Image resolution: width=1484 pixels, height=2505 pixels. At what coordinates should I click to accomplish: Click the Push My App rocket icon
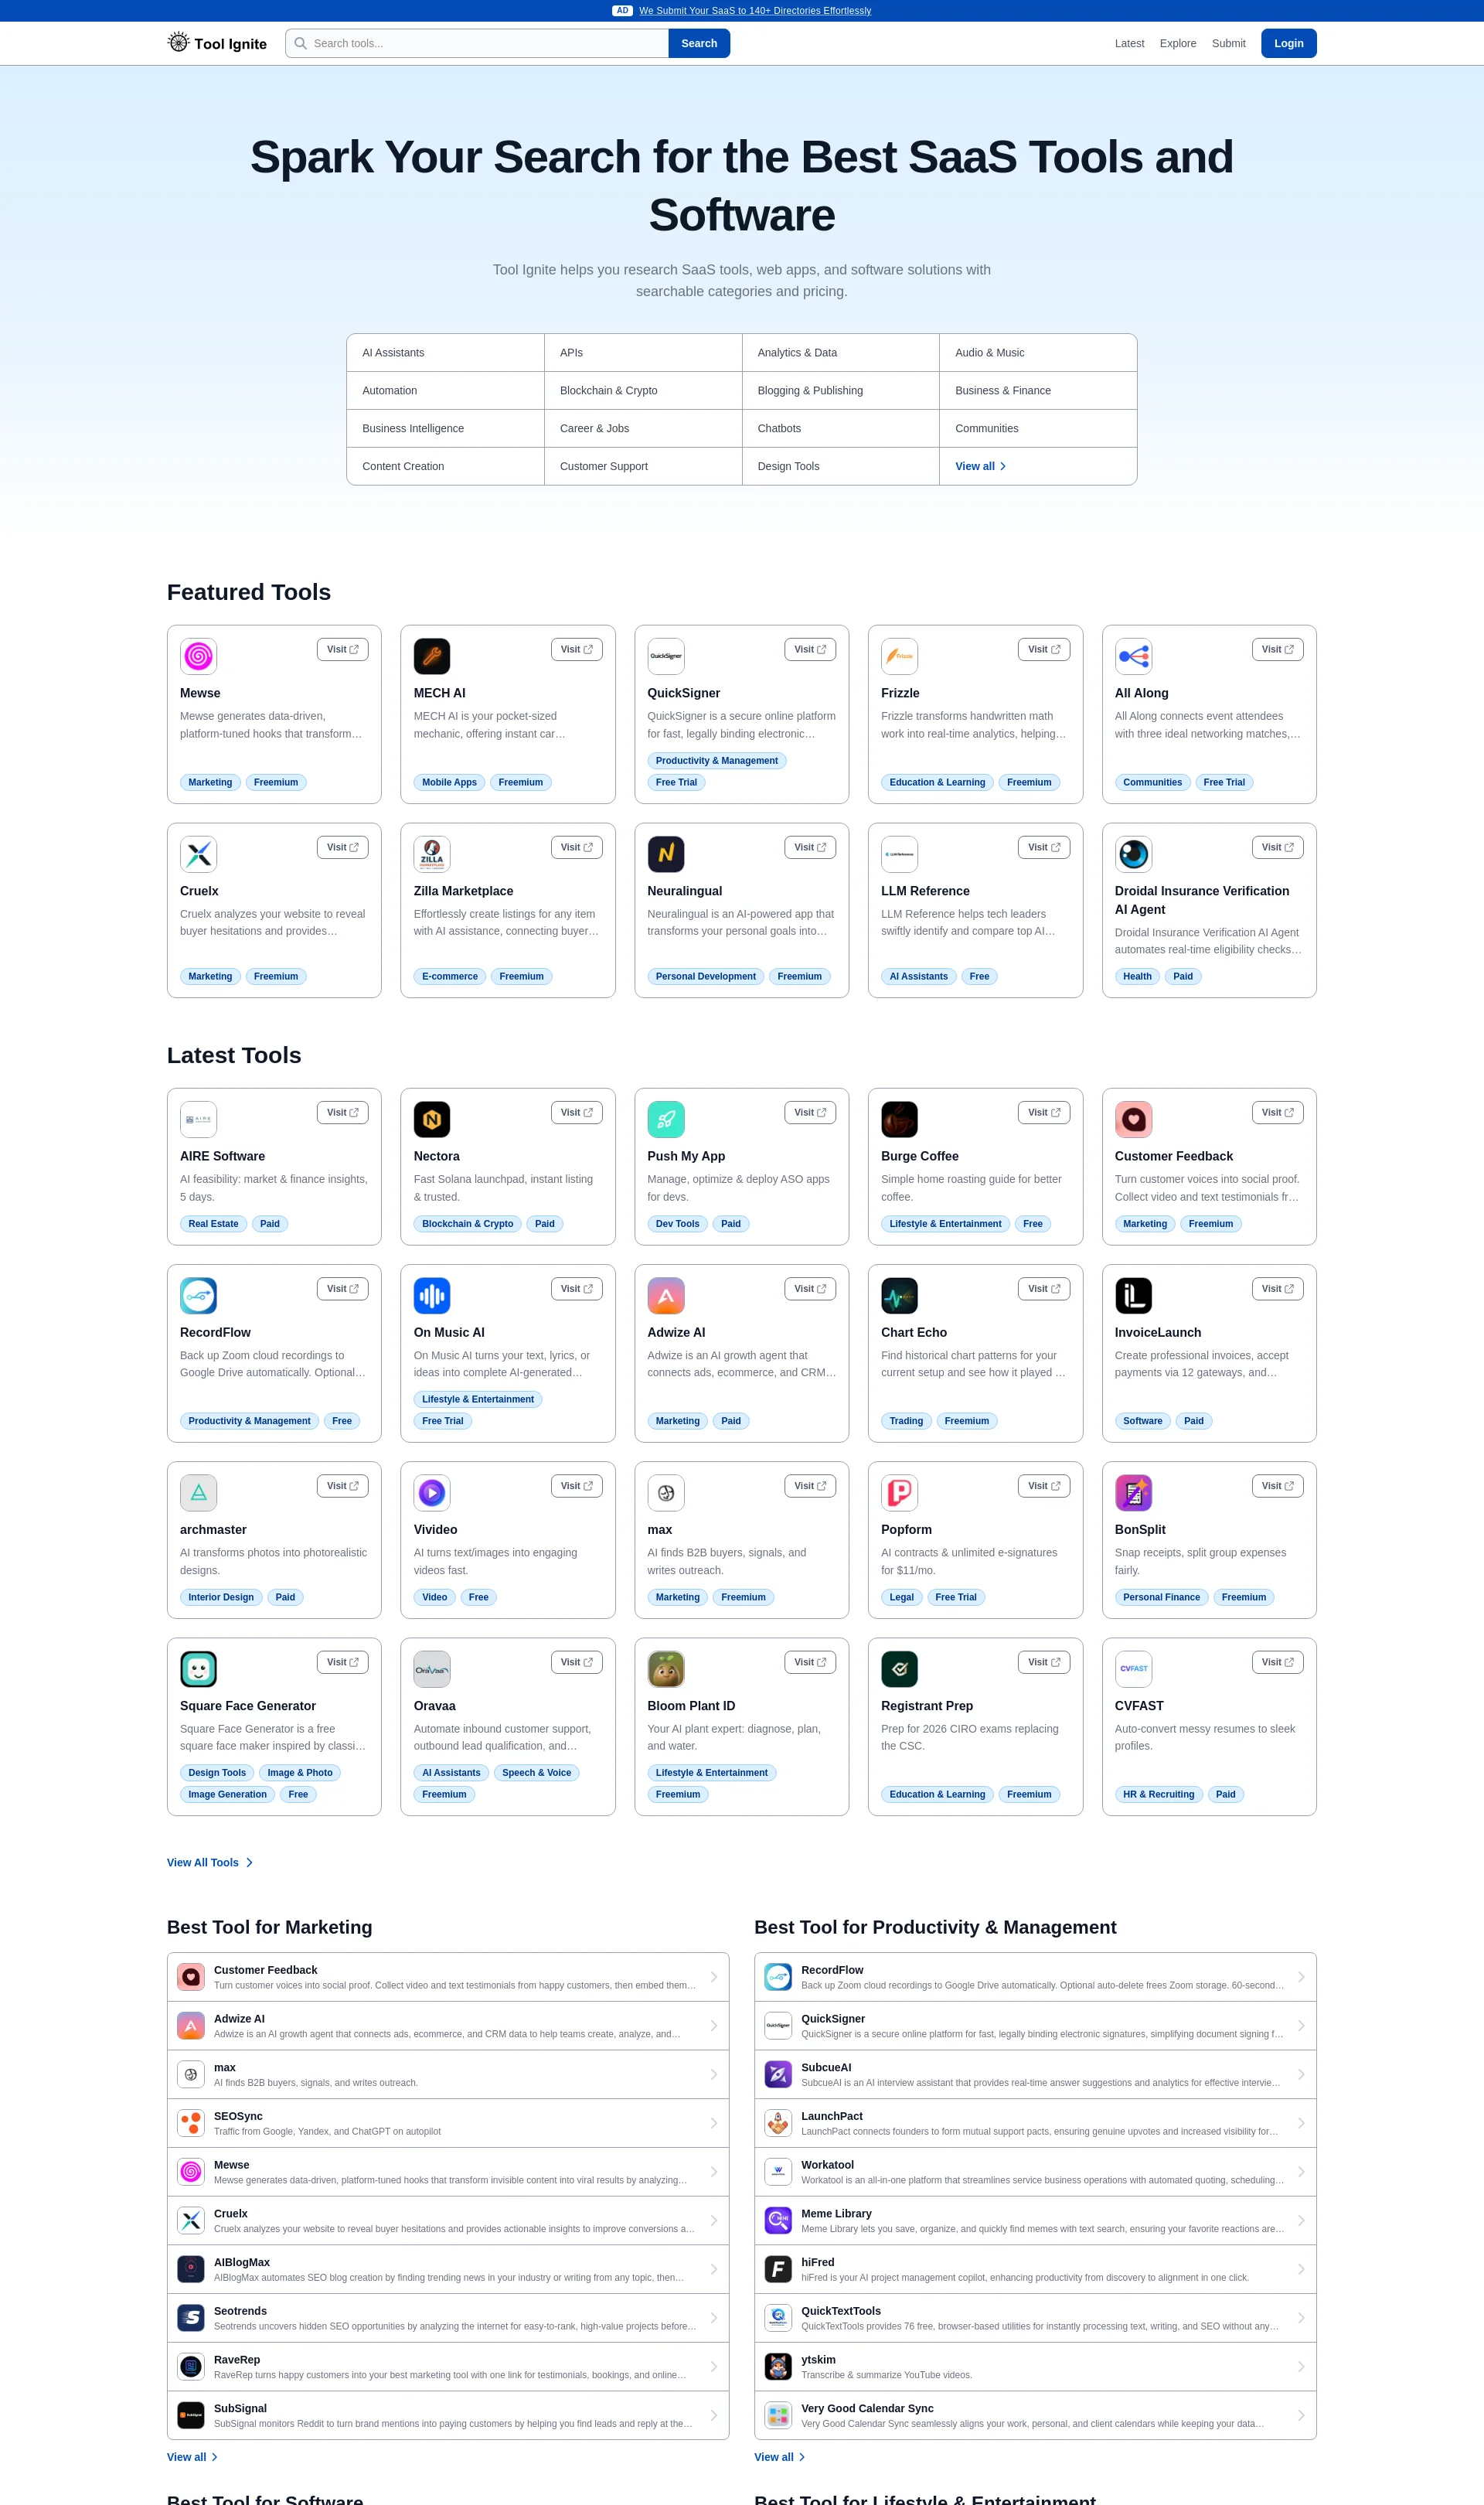(x=666, y=1119)
